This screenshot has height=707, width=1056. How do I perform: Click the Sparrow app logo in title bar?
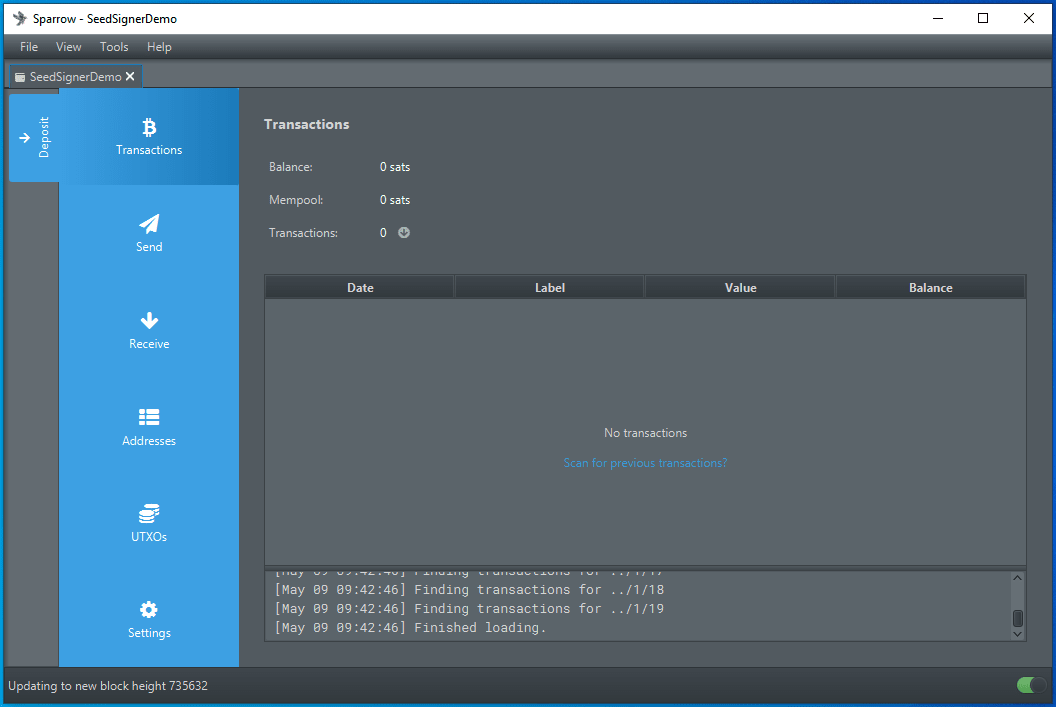19,18
